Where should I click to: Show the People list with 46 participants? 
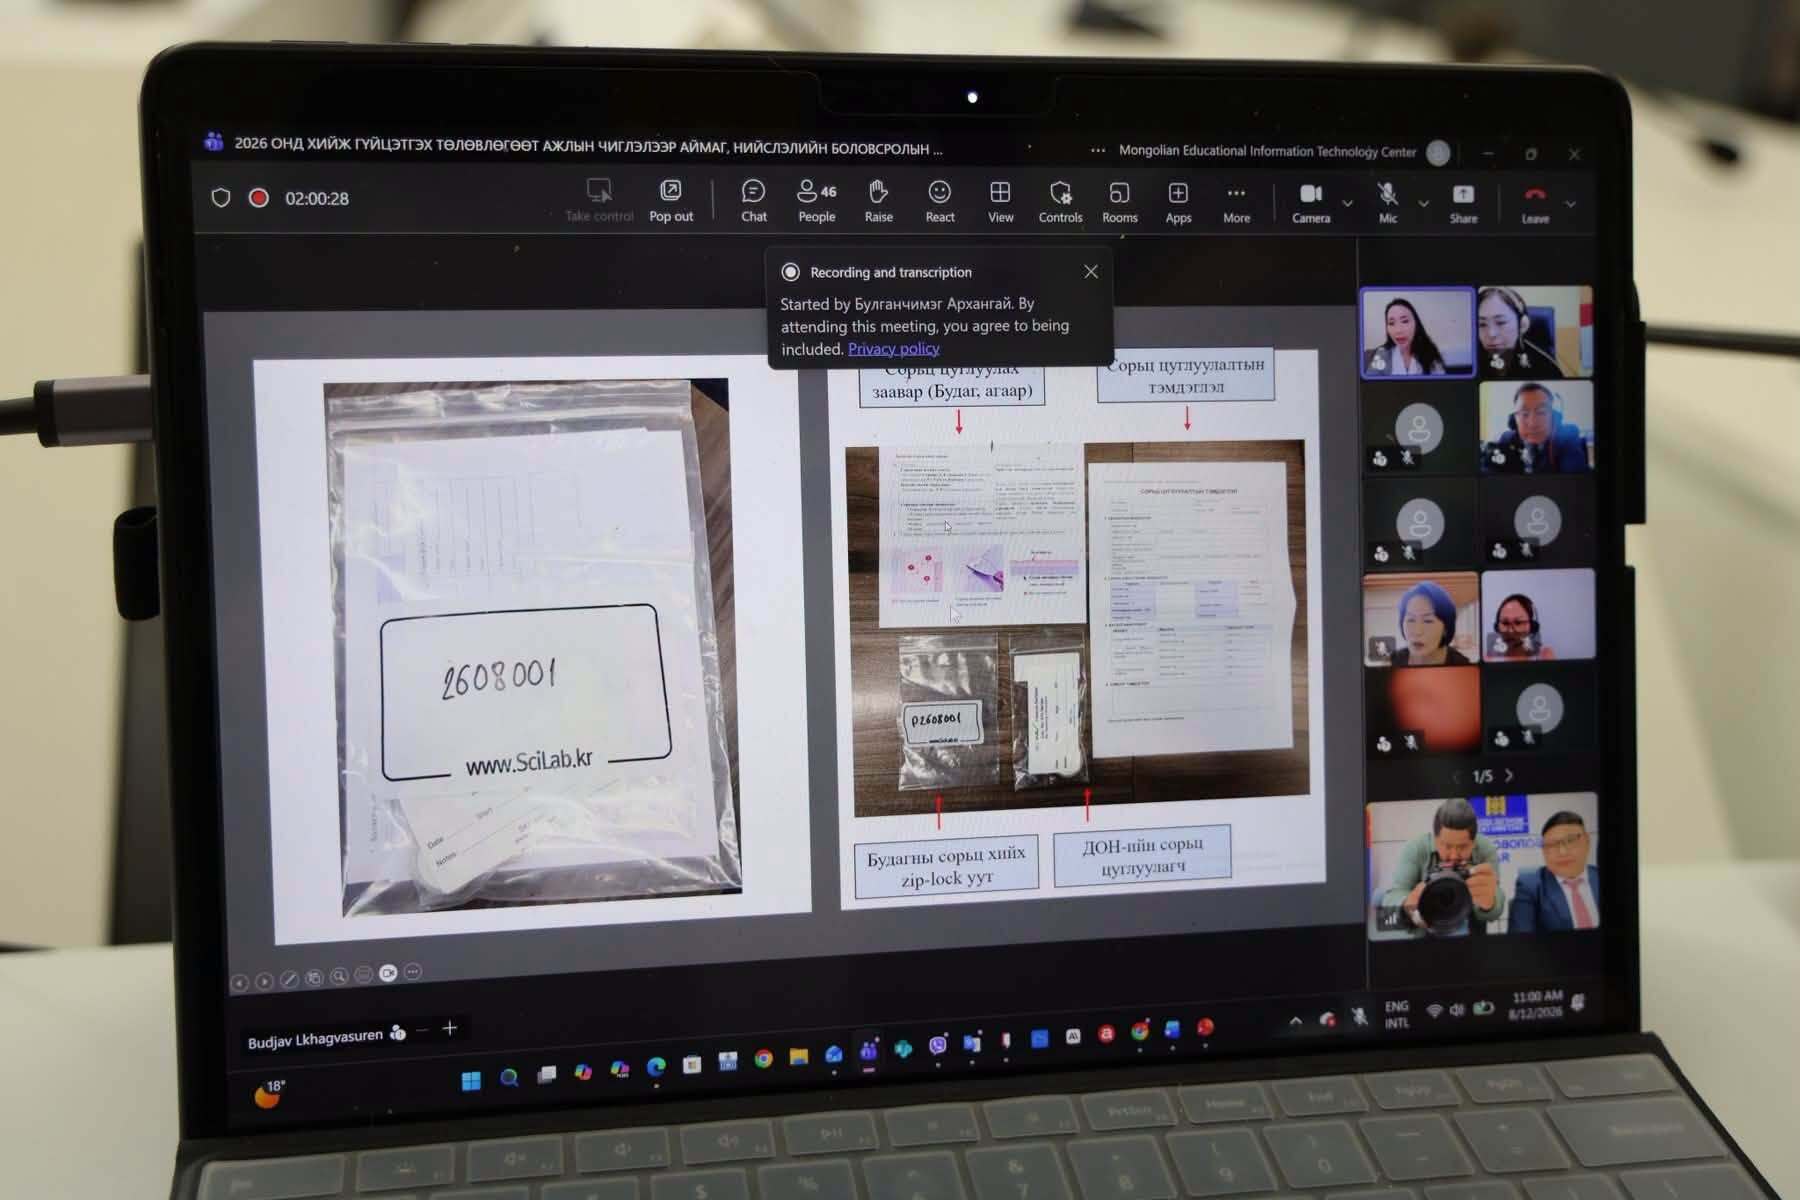click(816, 201)
